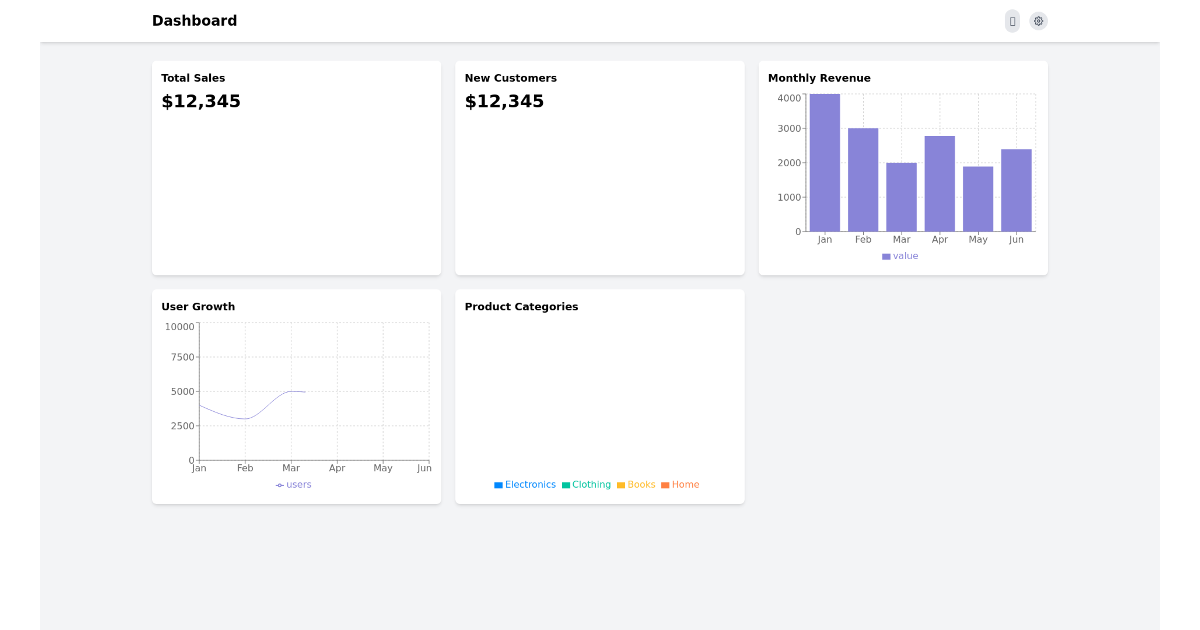
Task: Select the Product Categories card title
Action: click(521, 306)
